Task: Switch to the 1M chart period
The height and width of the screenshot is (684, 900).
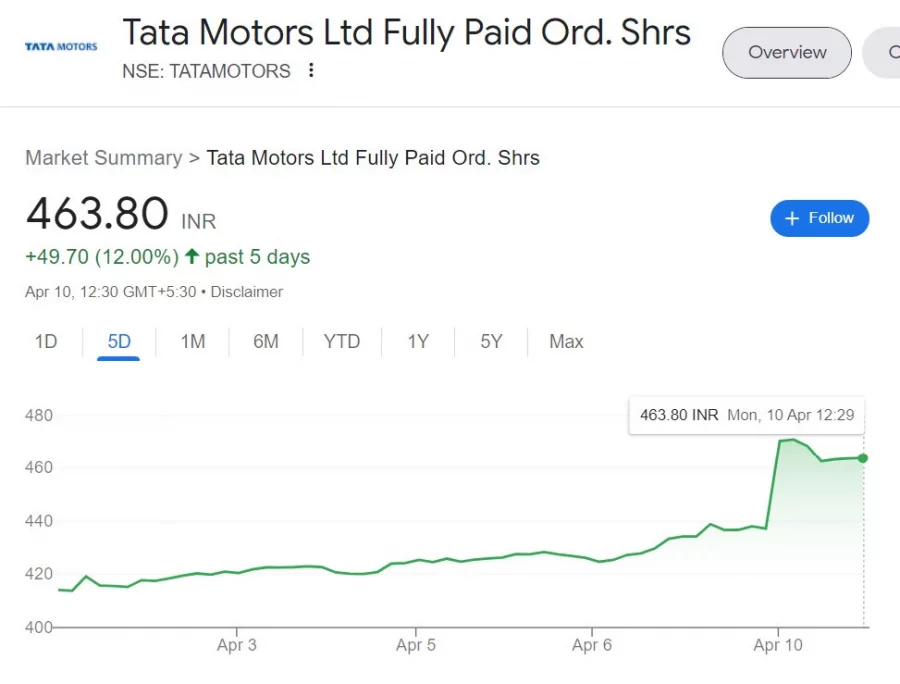Action: pos(192,341)
